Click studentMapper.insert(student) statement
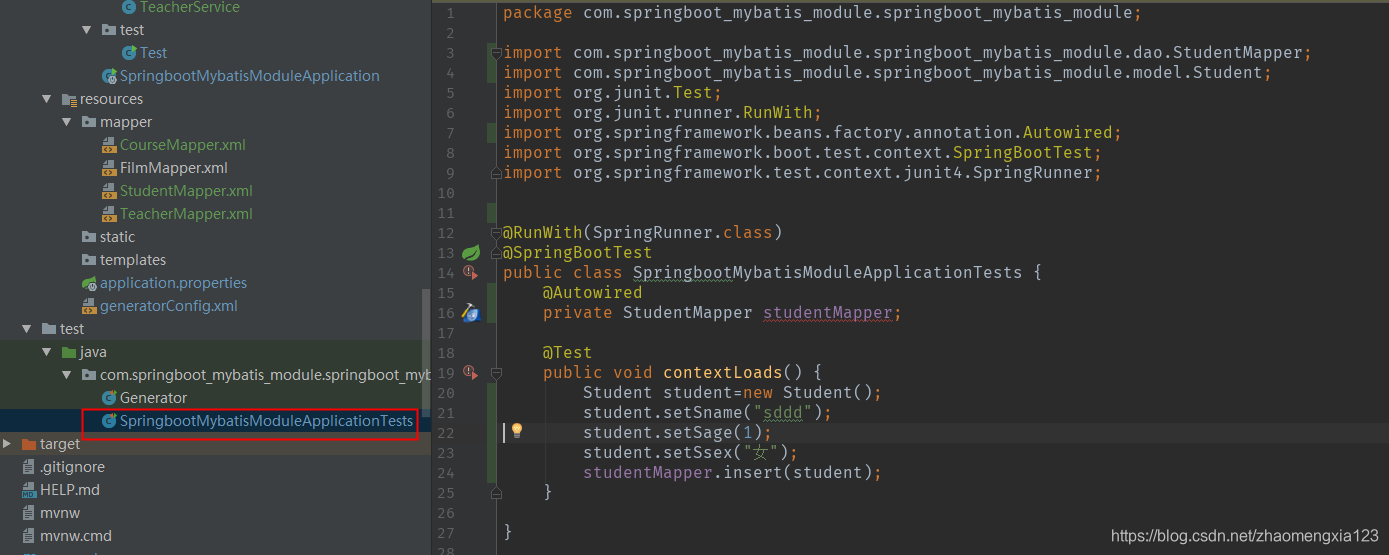 [x=732, y=473]
